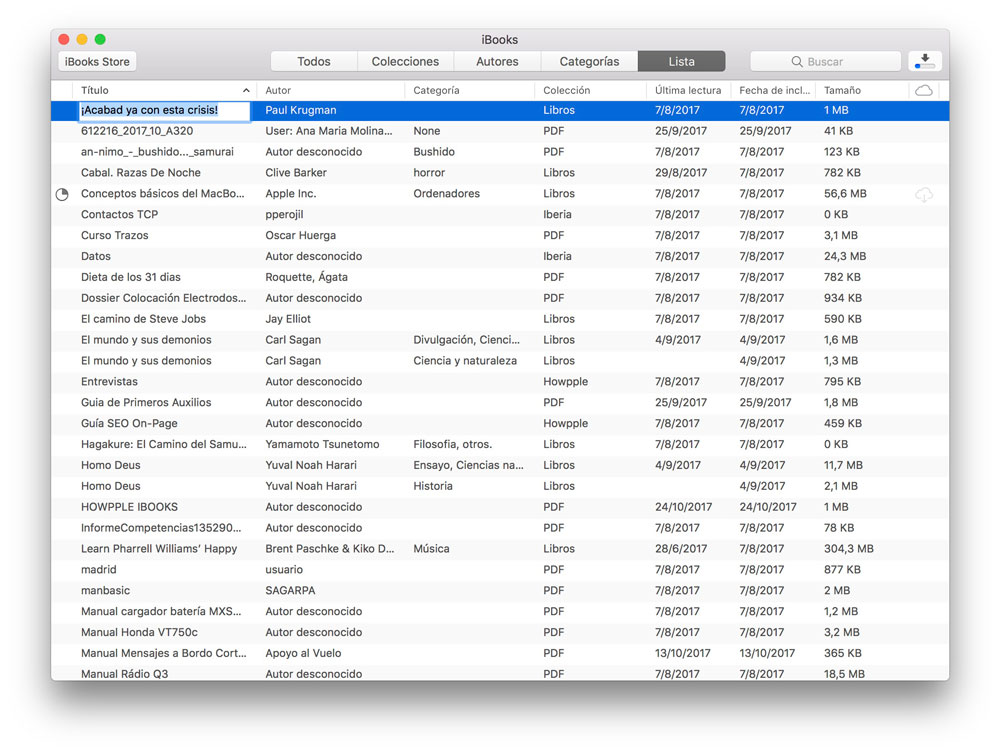Switch to the Todos tab
Screen dimensions: 1000x753
pos(314,62)
